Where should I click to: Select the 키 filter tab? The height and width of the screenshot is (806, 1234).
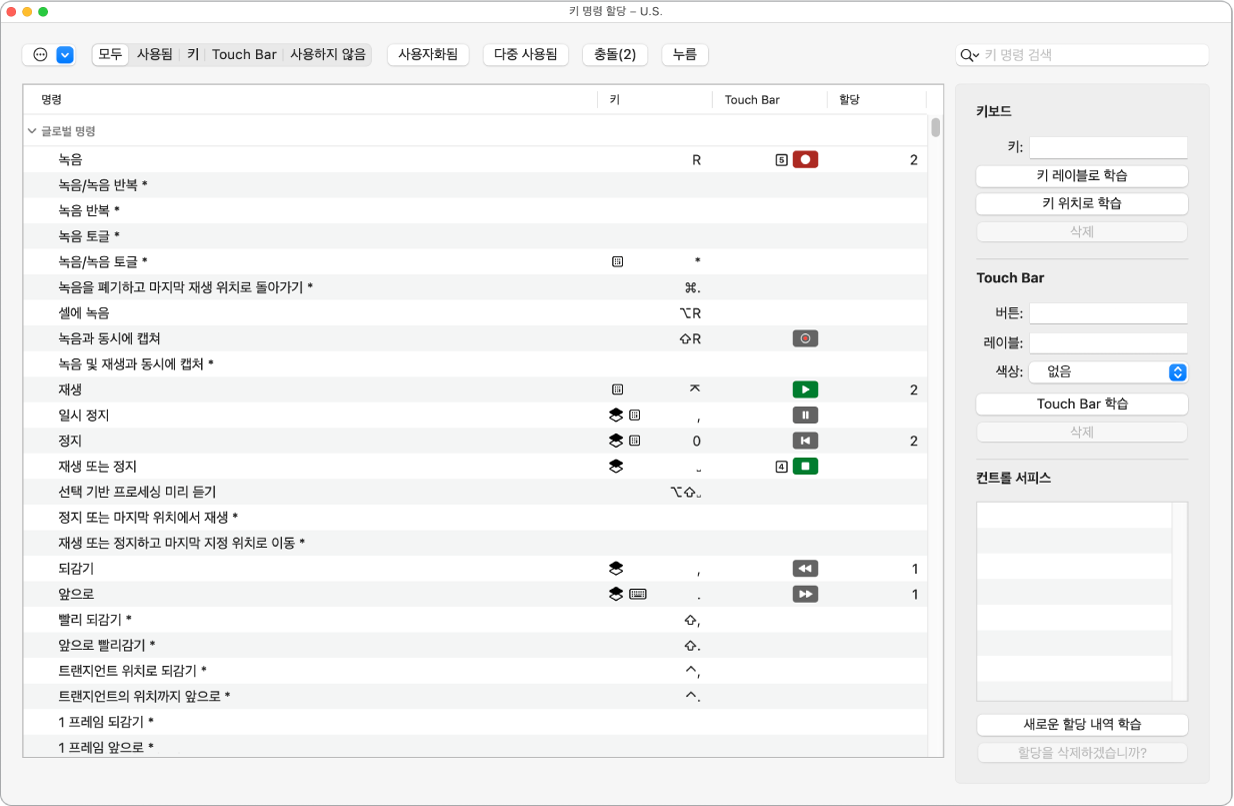193,55
